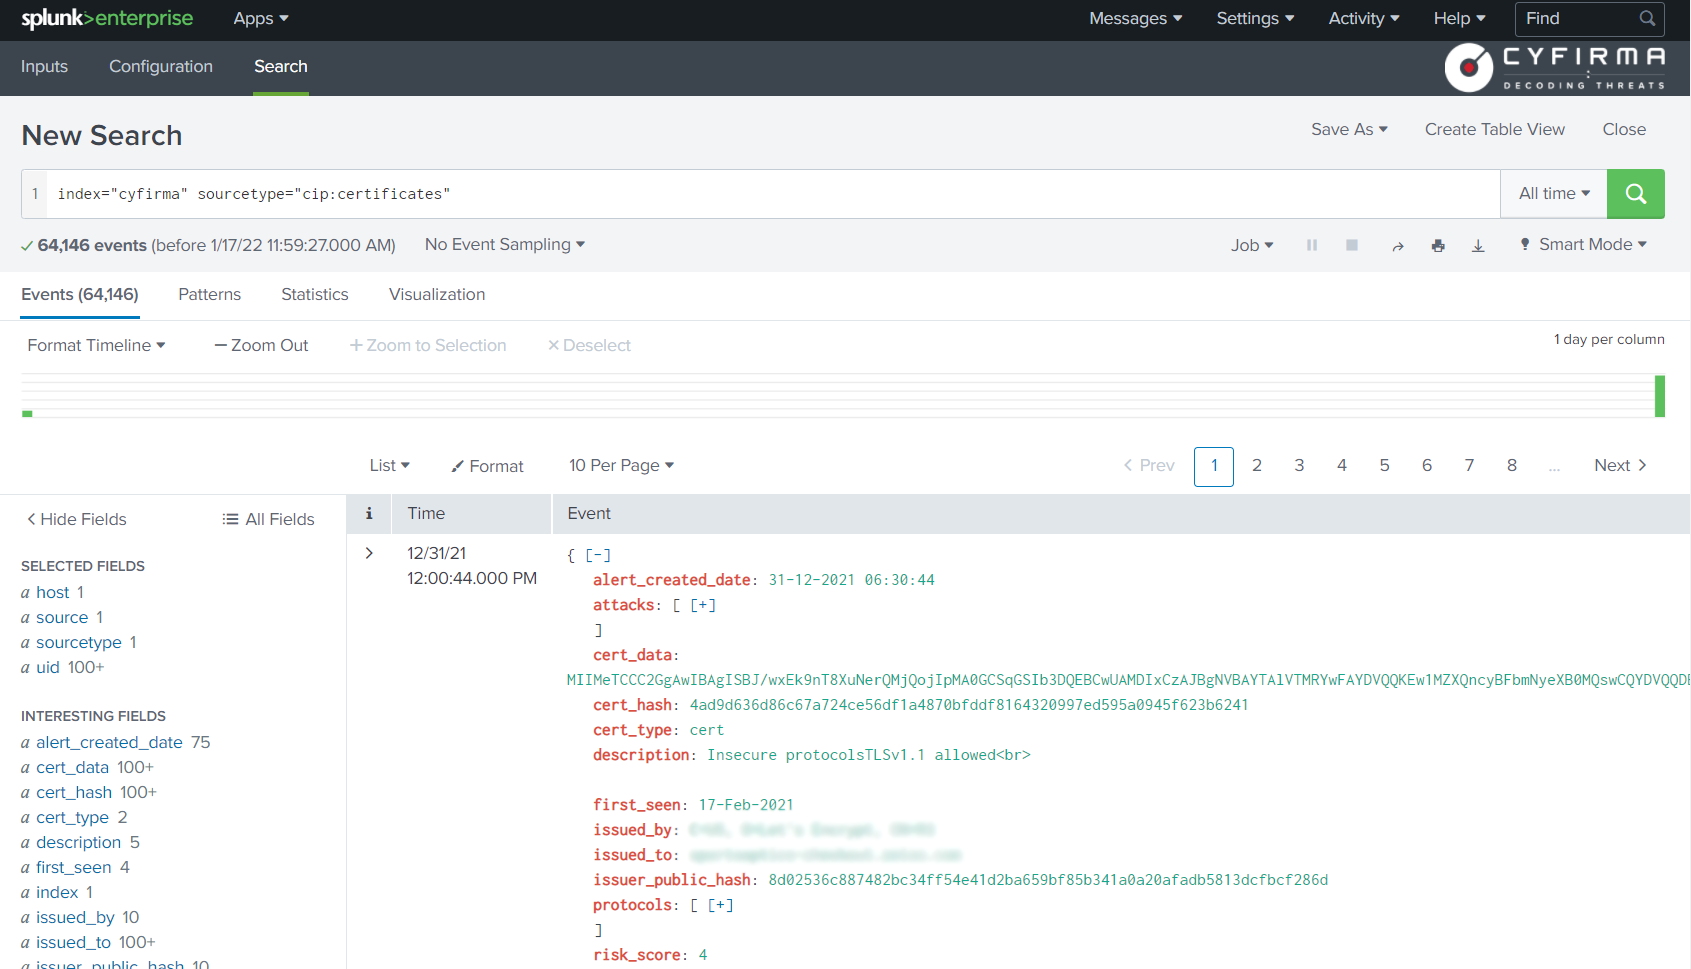Select the tall green timeline bar
Screen dimensions: 1691x969
click(1660, 396)
